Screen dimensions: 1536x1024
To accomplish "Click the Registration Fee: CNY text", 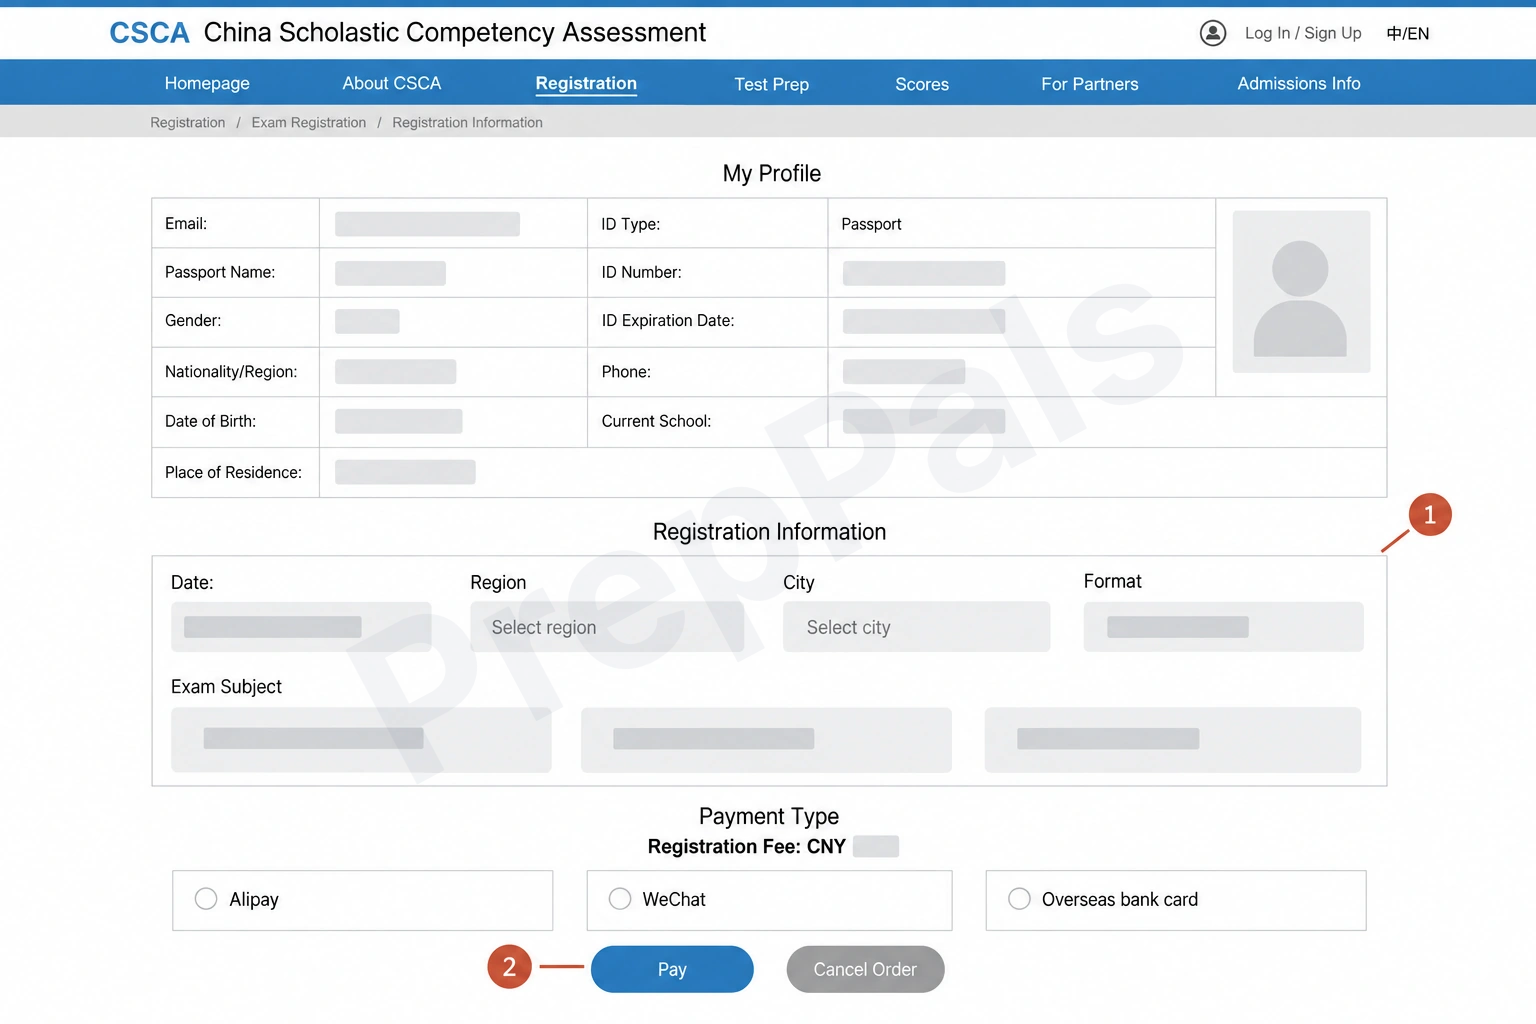I will click(746, 846).
